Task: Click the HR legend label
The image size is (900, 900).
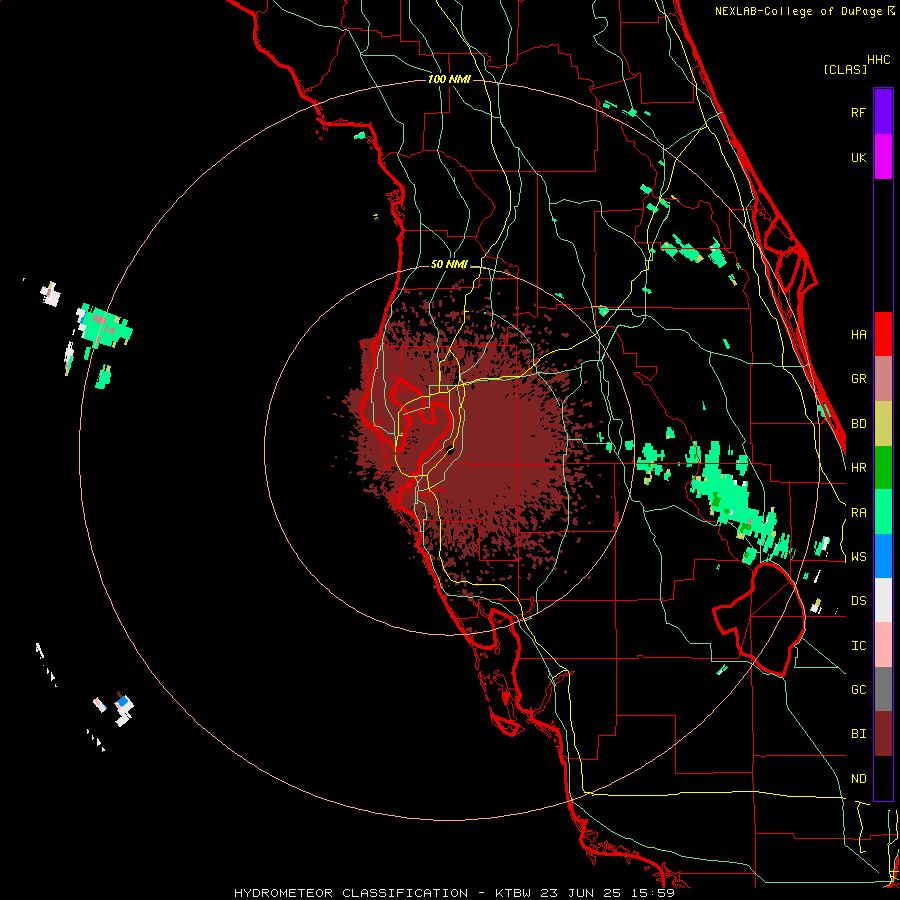Action: click(858, 468)
